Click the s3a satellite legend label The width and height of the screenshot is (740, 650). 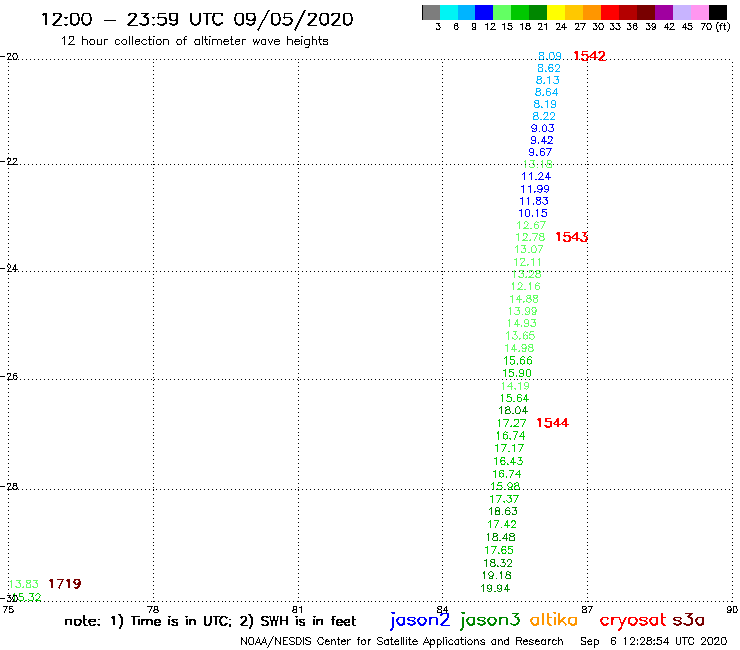[689, 620]
